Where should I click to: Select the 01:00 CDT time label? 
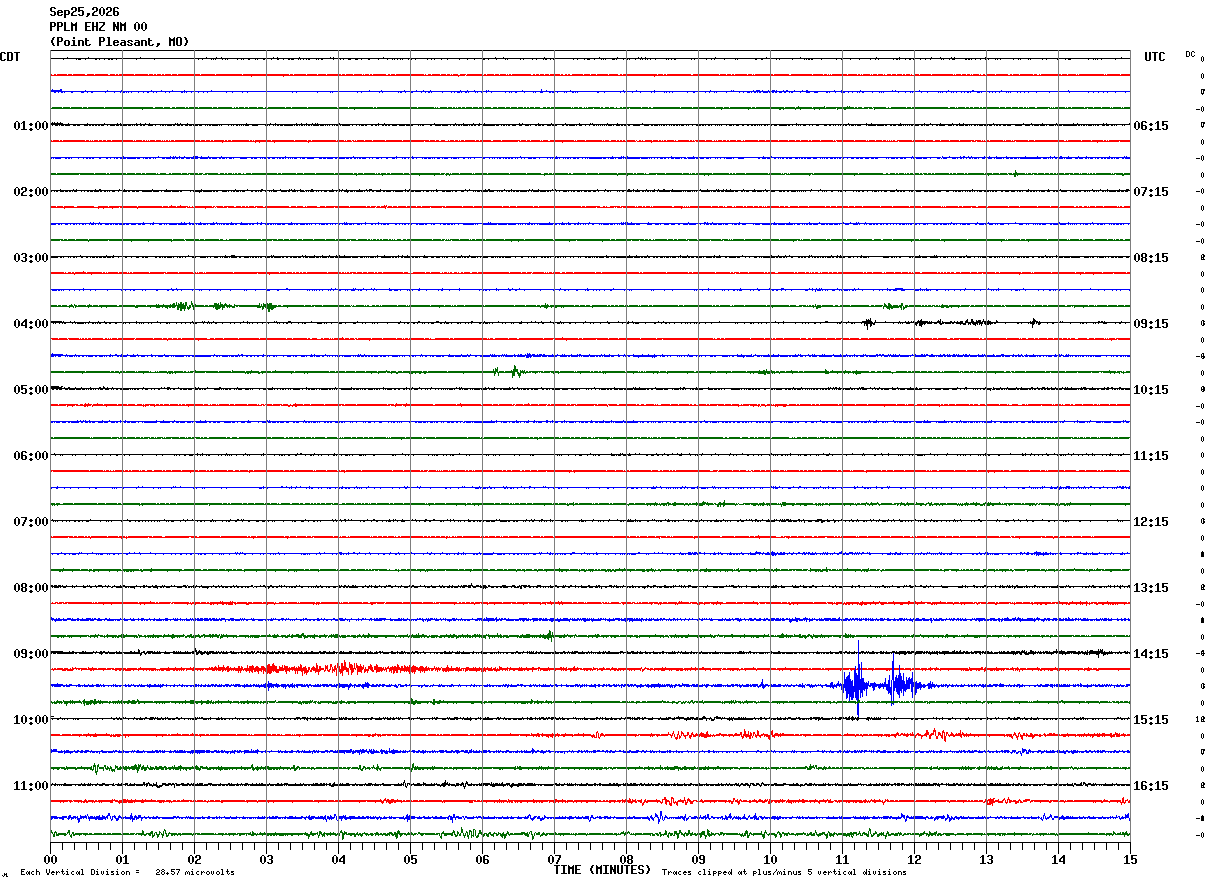[30, 126]
